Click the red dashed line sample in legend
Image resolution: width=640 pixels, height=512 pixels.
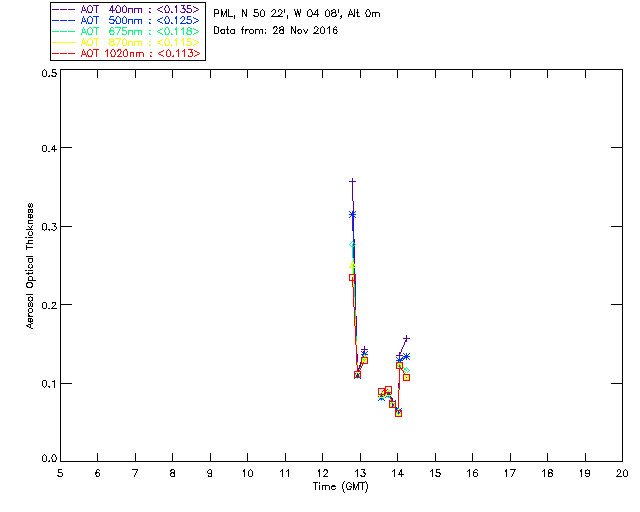(x=64, y=53)
